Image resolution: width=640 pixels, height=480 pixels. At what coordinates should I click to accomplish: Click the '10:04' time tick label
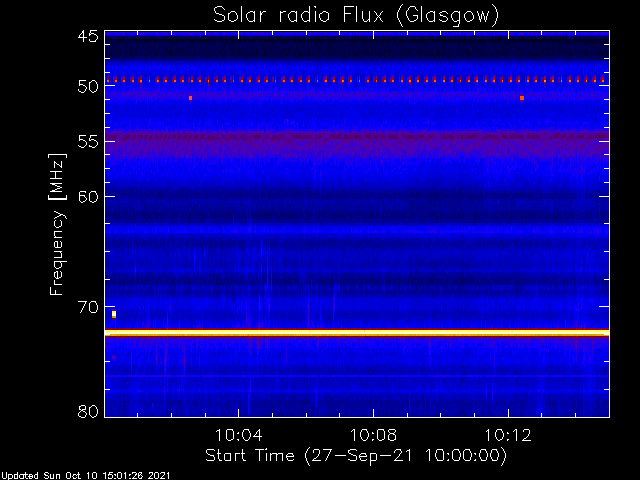click(x=238, y=435)
